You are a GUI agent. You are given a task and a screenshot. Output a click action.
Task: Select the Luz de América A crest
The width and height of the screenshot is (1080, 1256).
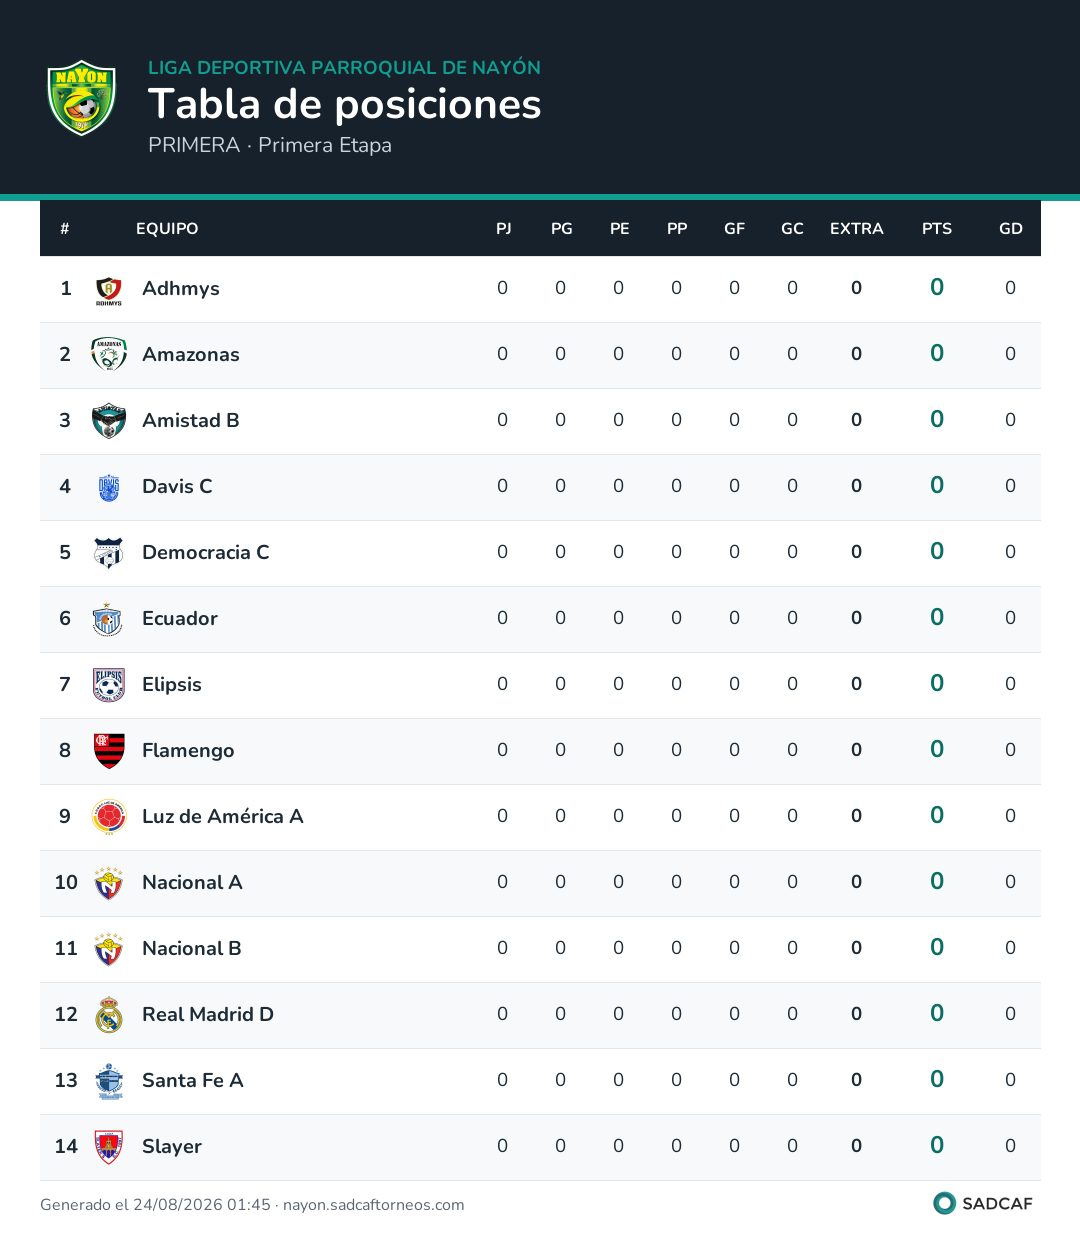109,817
